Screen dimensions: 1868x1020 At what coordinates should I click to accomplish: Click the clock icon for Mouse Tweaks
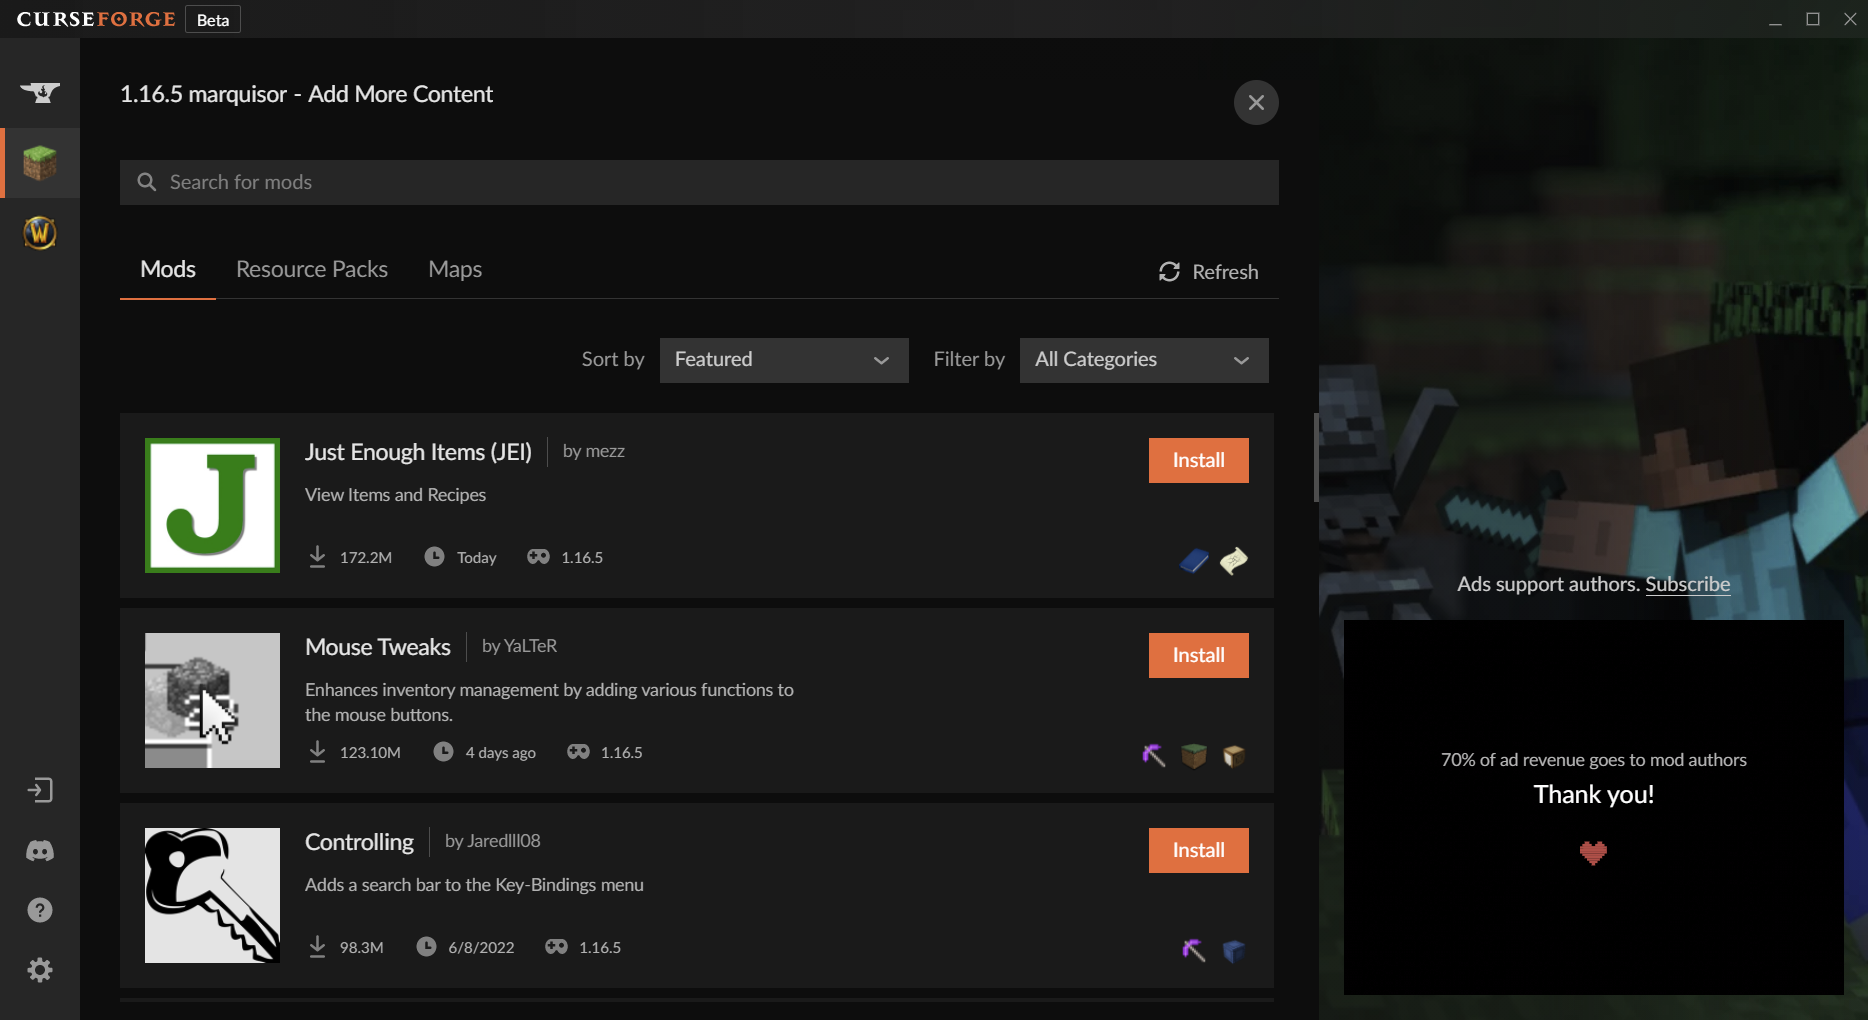443,752
